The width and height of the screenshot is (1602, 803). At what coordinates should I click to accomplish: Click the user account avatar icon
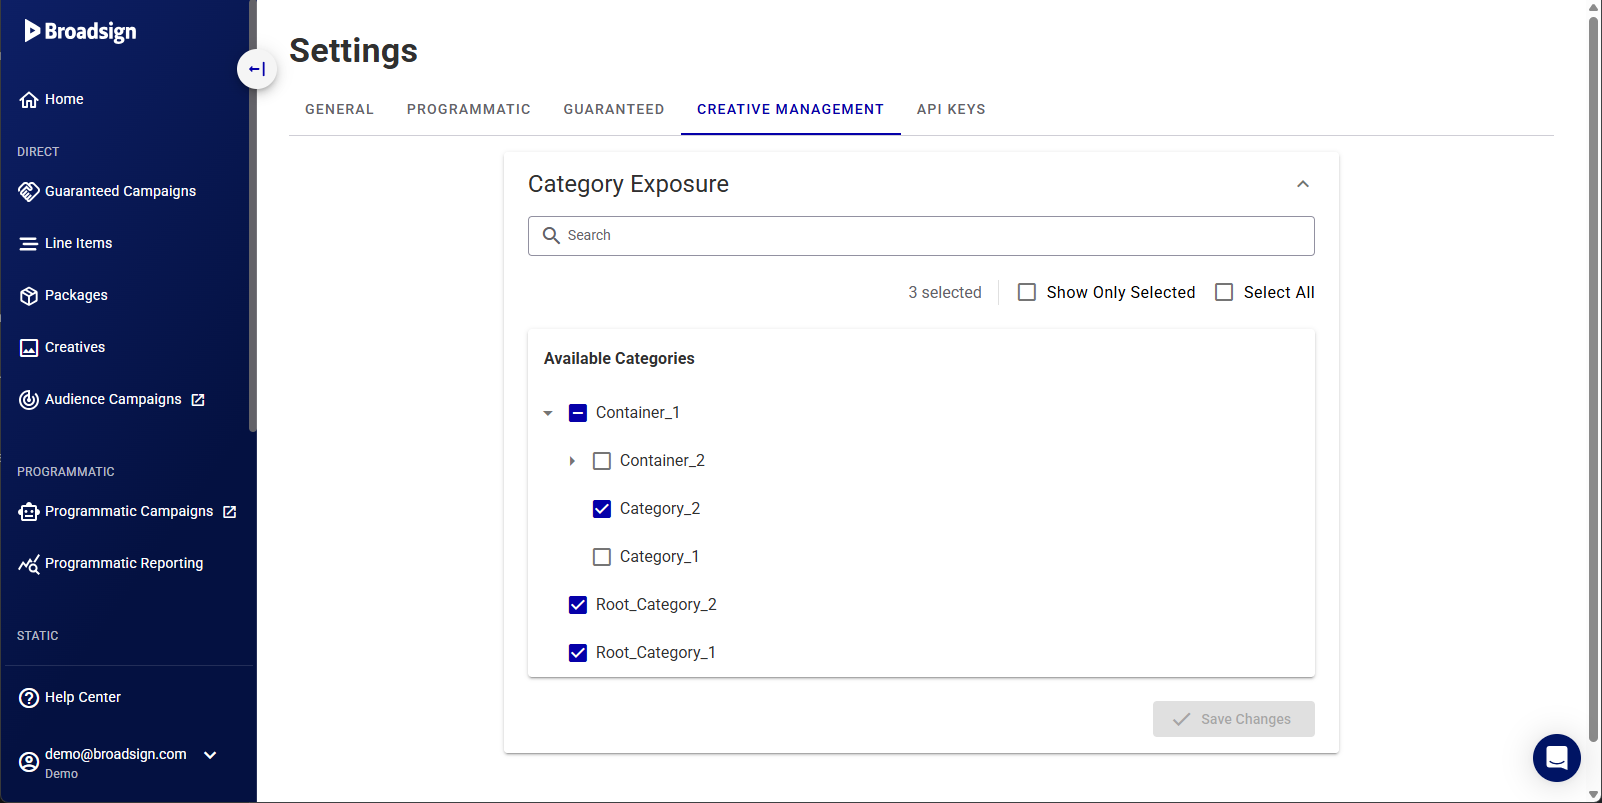pos(29,762)
